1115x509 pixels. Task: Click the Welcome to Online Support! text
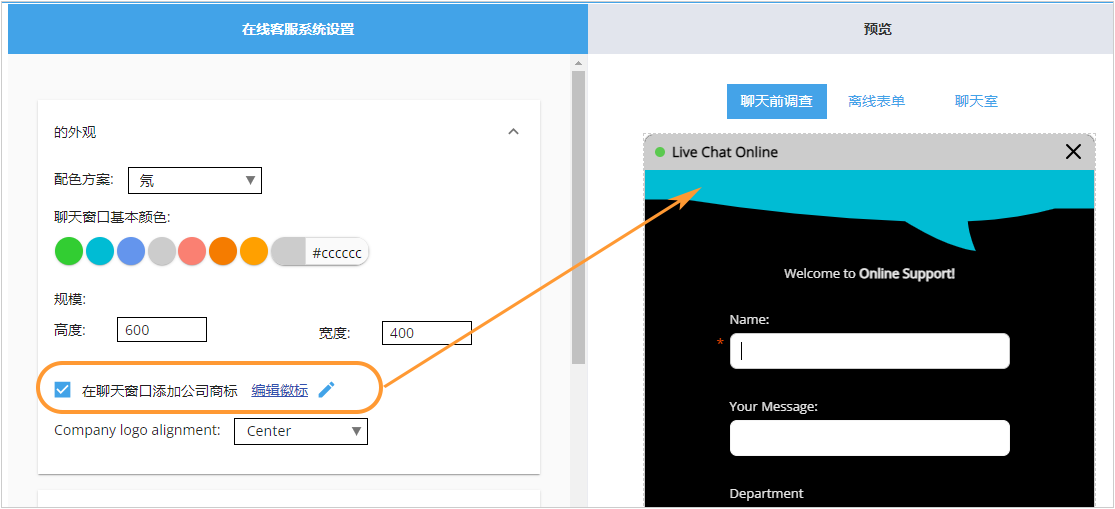coord(870,274)
